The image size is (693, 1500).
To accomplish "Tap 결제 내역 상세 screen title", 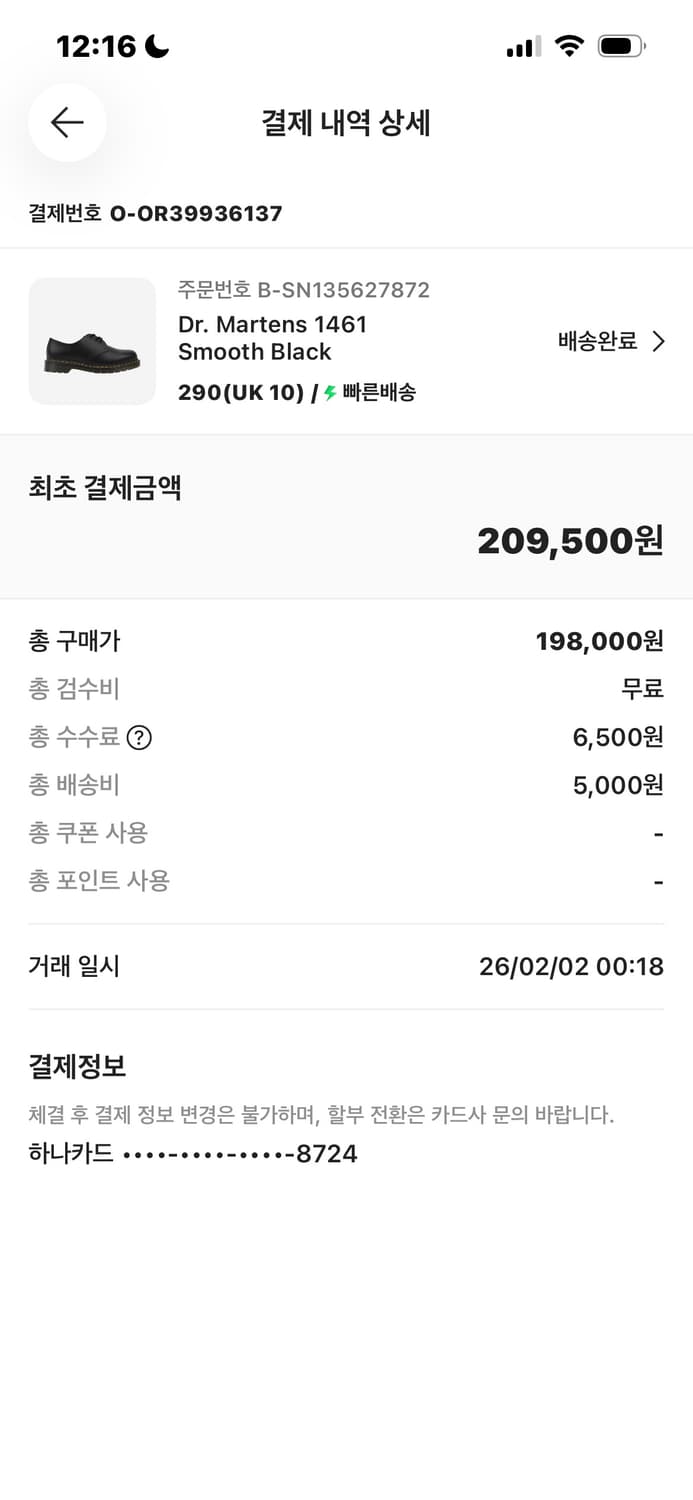I will 346,122.
